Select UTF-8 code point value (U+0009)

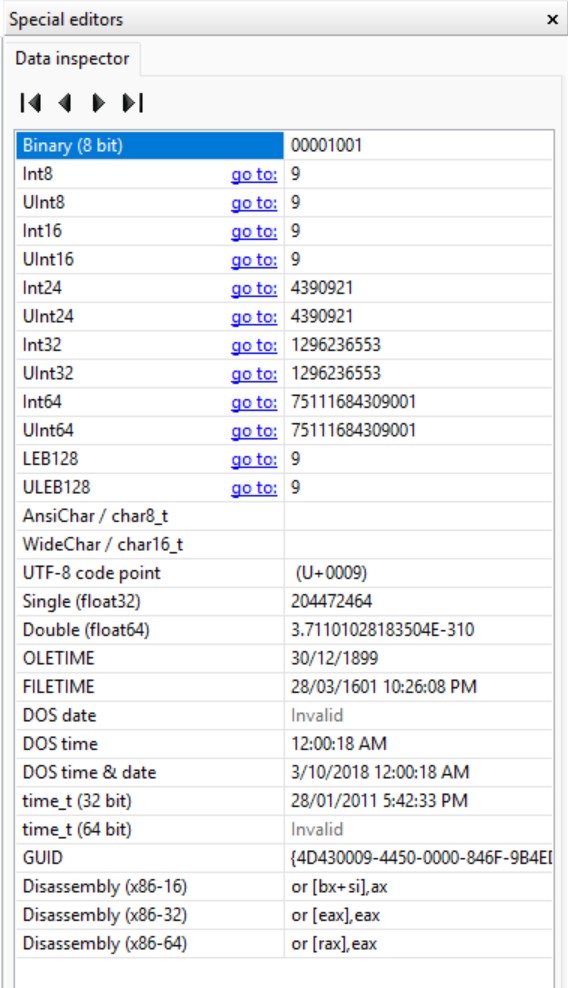pyautogui.click(x=331, y=573)
